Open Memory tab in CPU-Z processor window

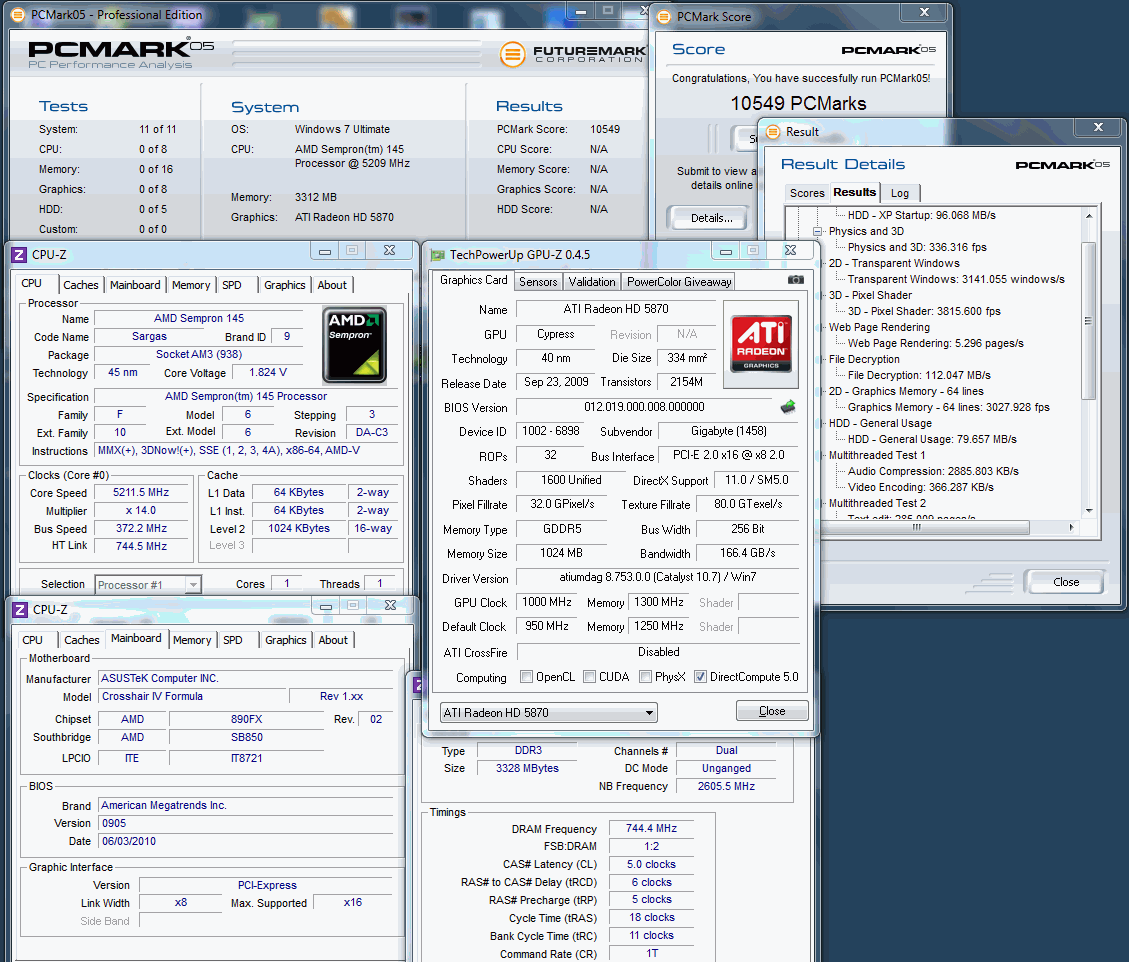[x=191, y=285]
